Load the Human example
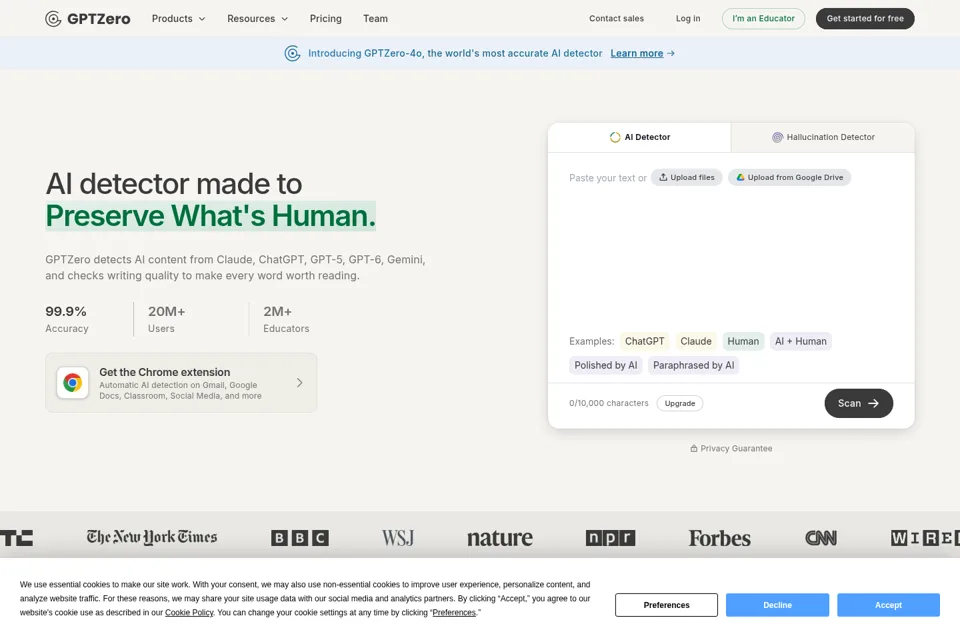This screenshot has width=960, height=640. [x=743, y=341]
